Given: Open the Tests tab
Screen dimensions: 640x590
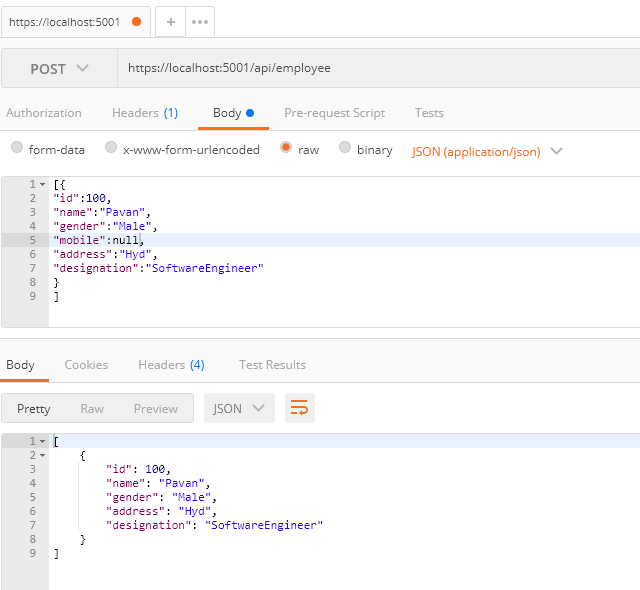Looking at the screenshot, I should click(x=429, y=113).
